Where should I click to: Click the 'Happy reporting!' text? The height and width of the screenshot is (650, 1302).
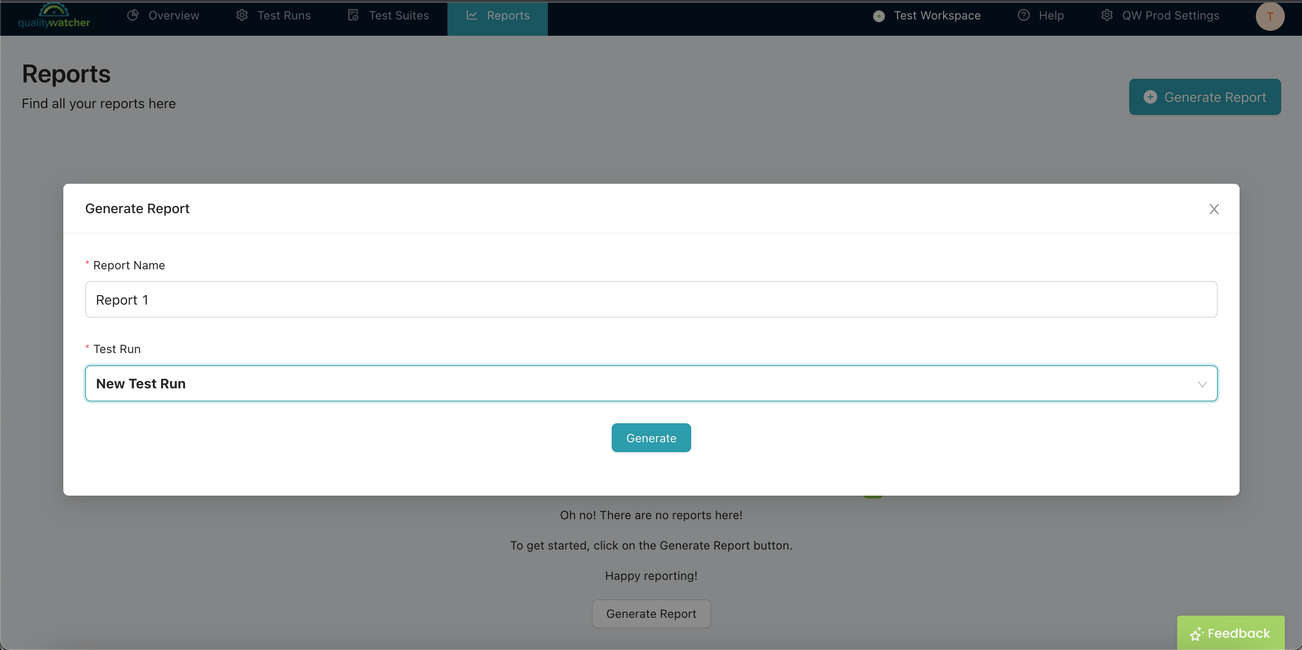(651, 576)
